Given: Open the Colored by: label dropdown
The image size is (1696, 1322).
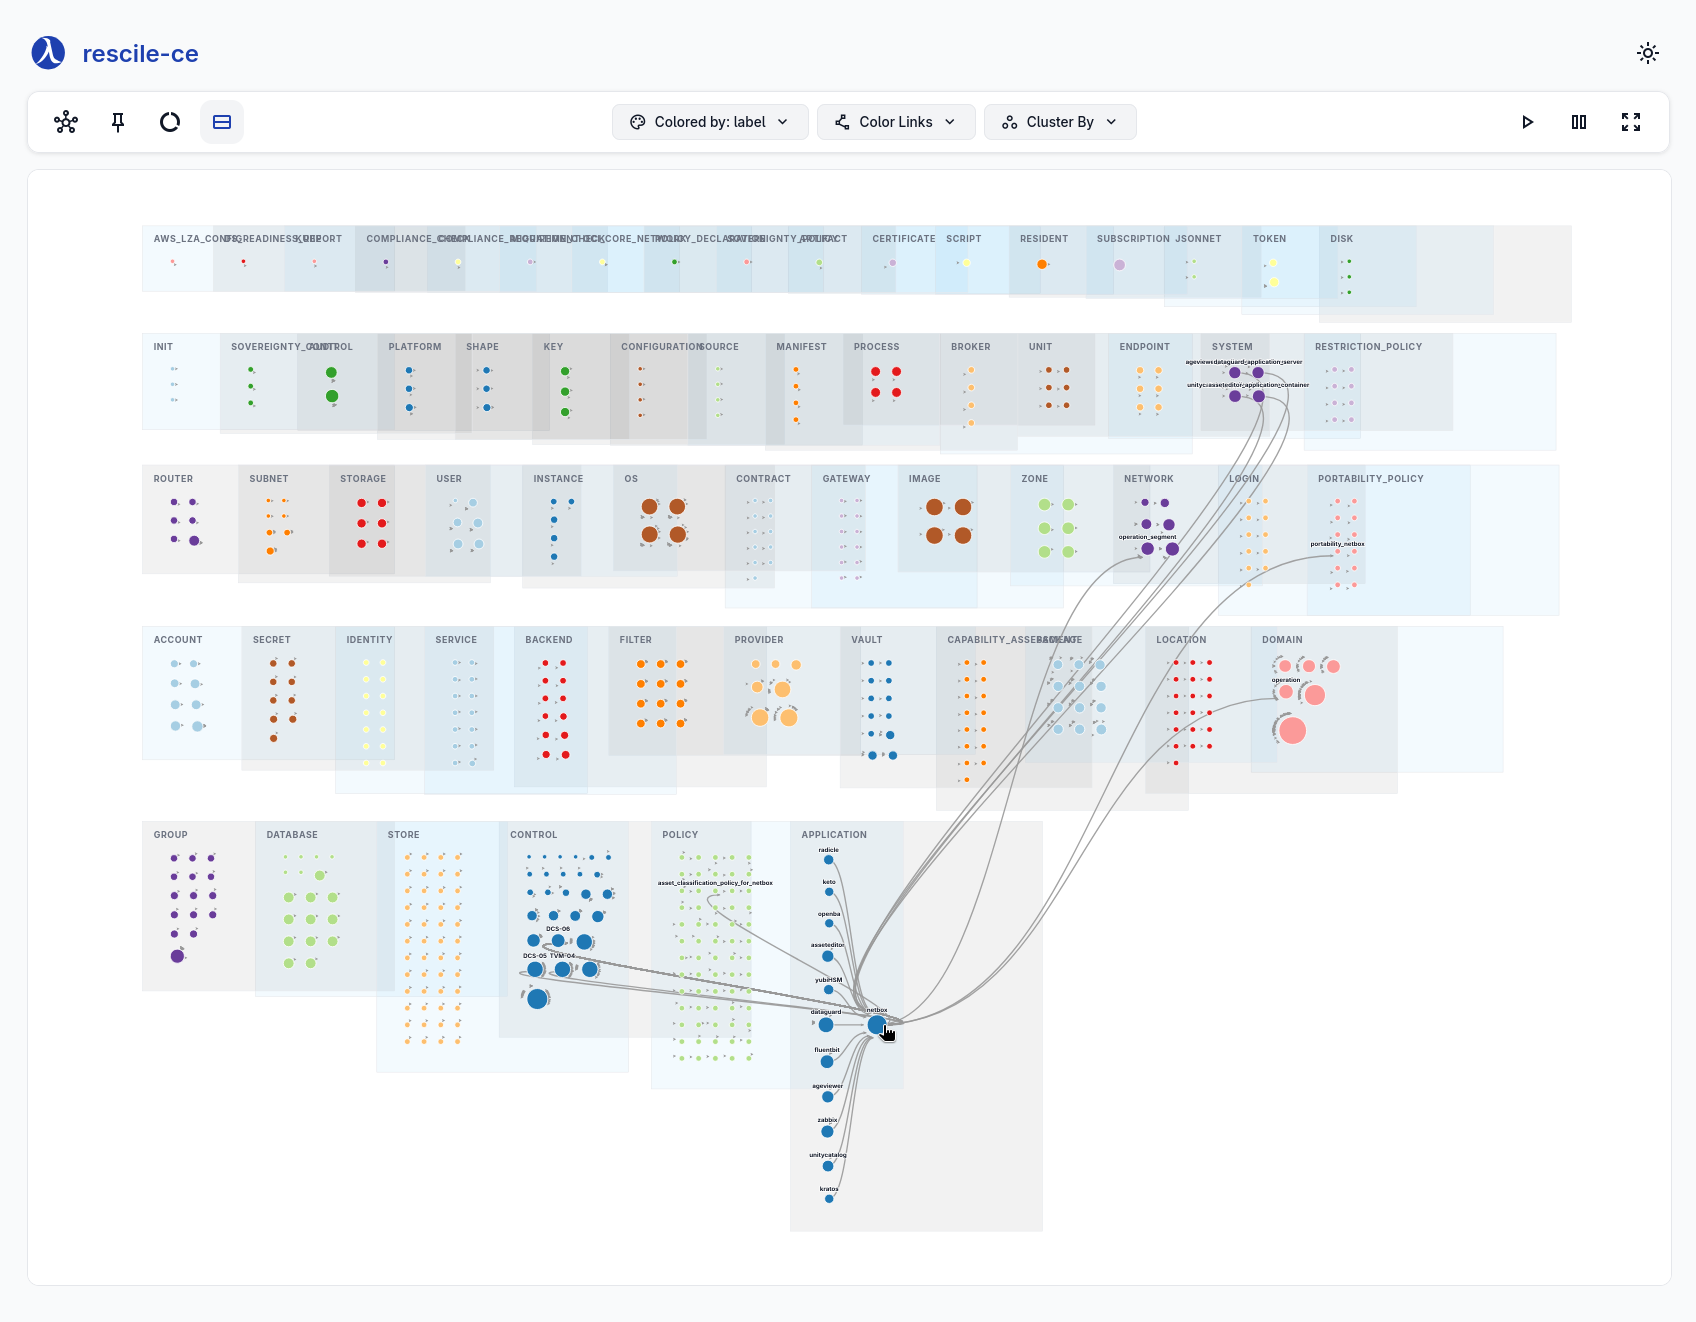Looking at the screenshot, I should 710,121.
